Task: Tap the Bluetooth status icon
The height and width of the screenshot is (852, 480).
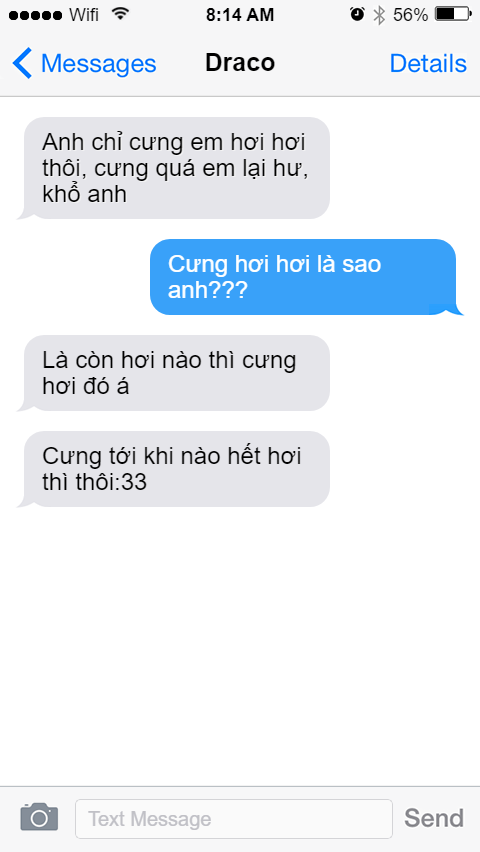Action: [x=378, y=15]
